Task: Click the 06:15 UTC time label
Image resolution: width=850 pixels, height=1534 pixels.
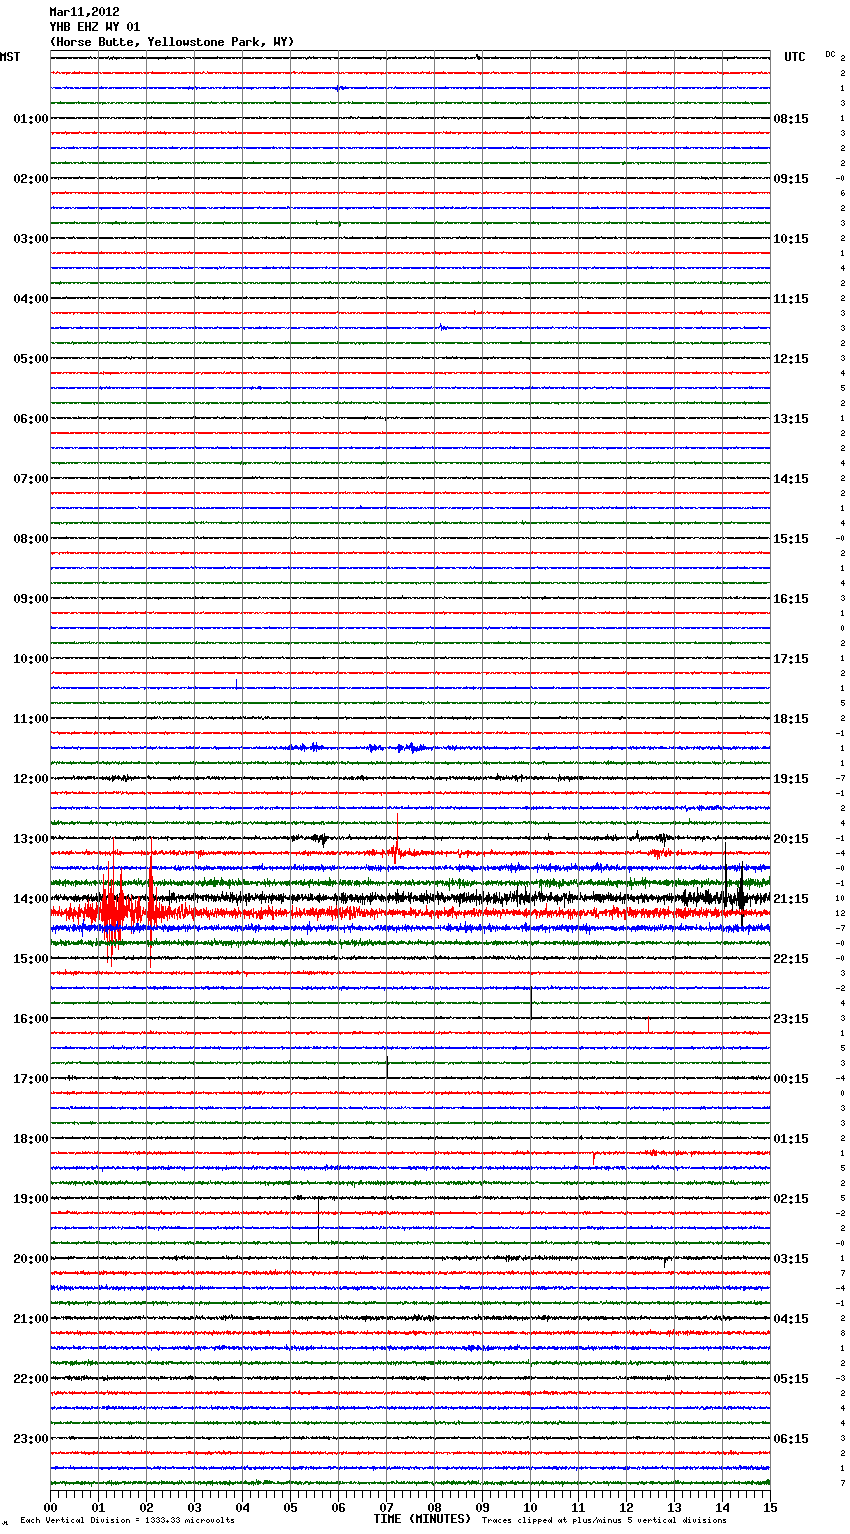Action: pyautogui.click(x=791, y=1439)
